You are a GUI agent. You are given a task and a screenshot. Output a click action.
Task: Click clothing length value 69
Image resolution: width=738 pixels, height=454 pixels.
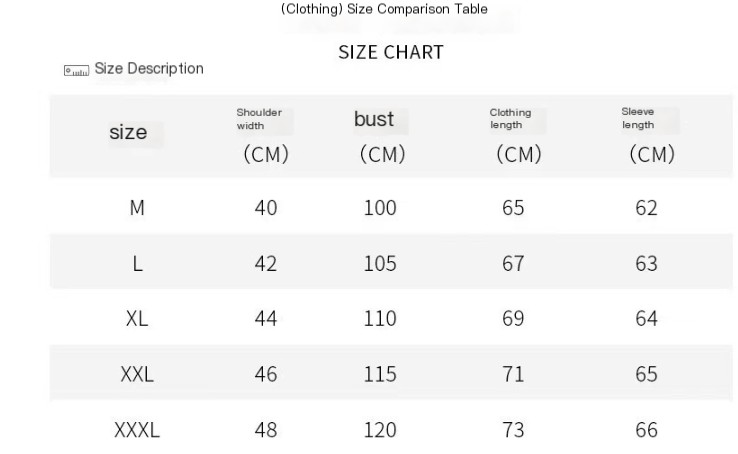click(513, 319)
